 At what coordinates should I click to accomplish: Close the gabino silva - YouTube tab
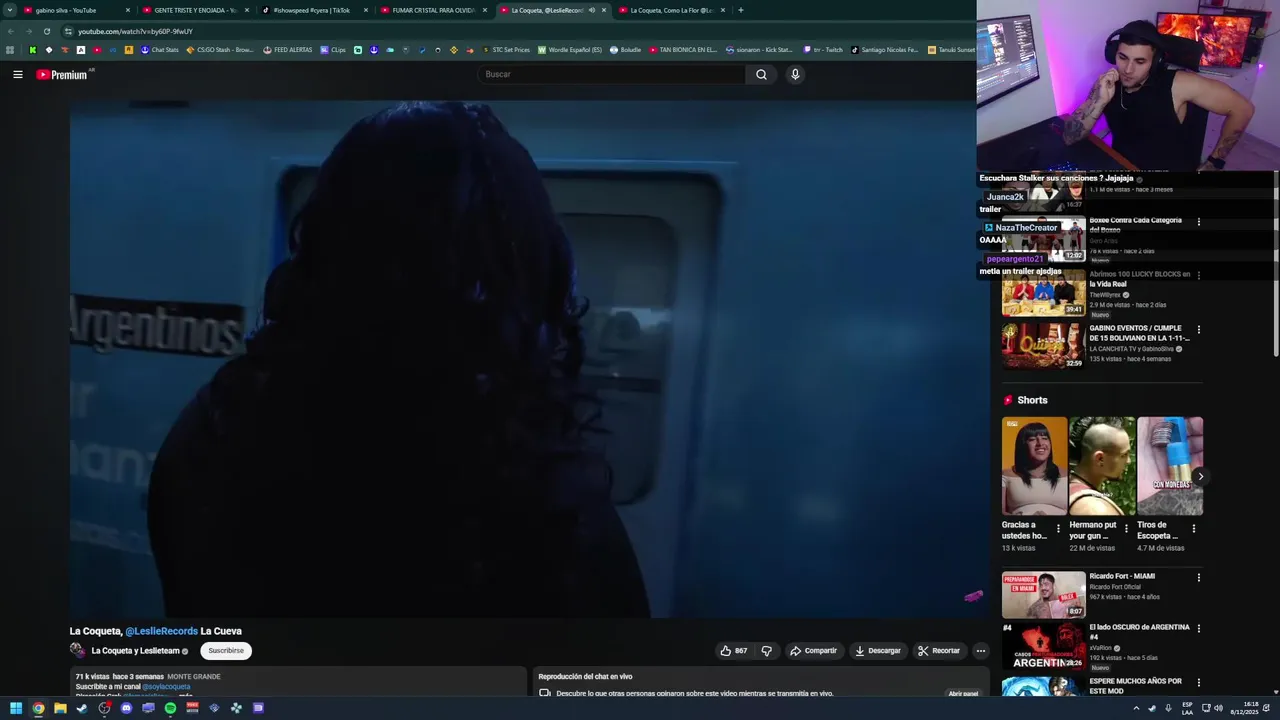click(x=128, y=10)
